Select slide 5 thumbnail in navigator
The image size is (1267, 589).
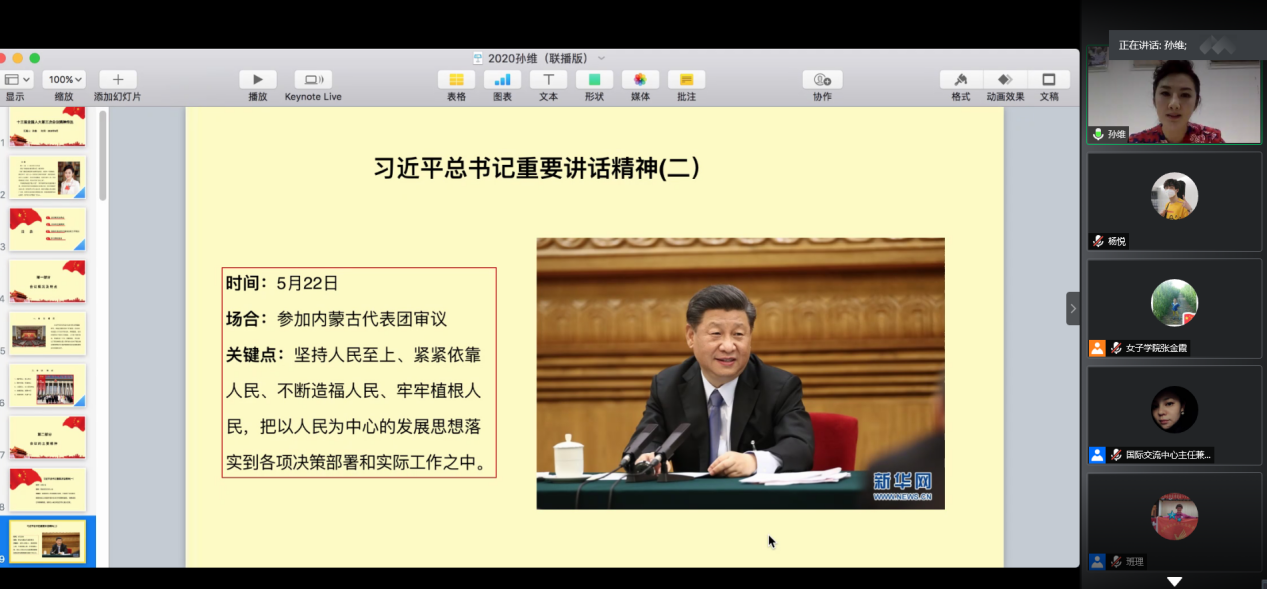pyautogui.click(x=48, y=334)
